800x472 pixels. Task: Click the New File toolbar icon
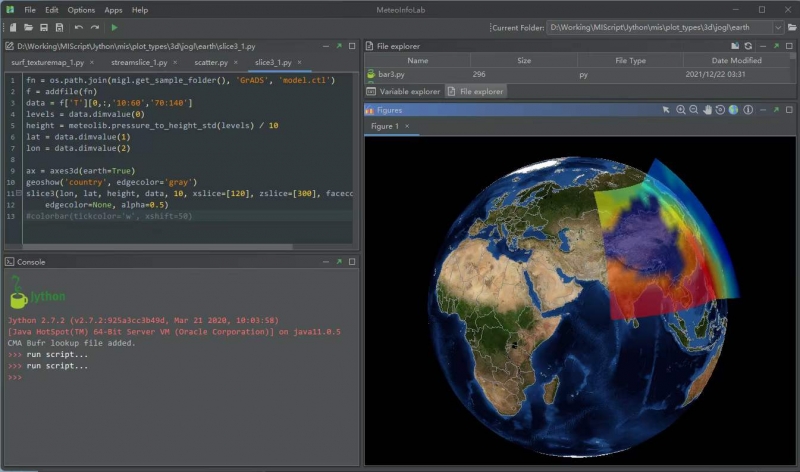point(12,27)
